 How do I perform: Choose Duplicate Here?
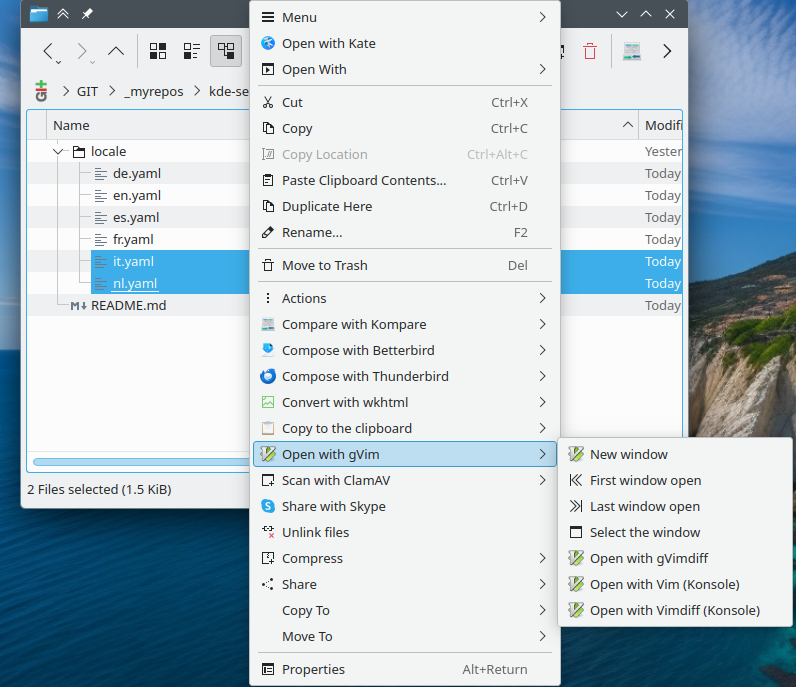point(405,206)
